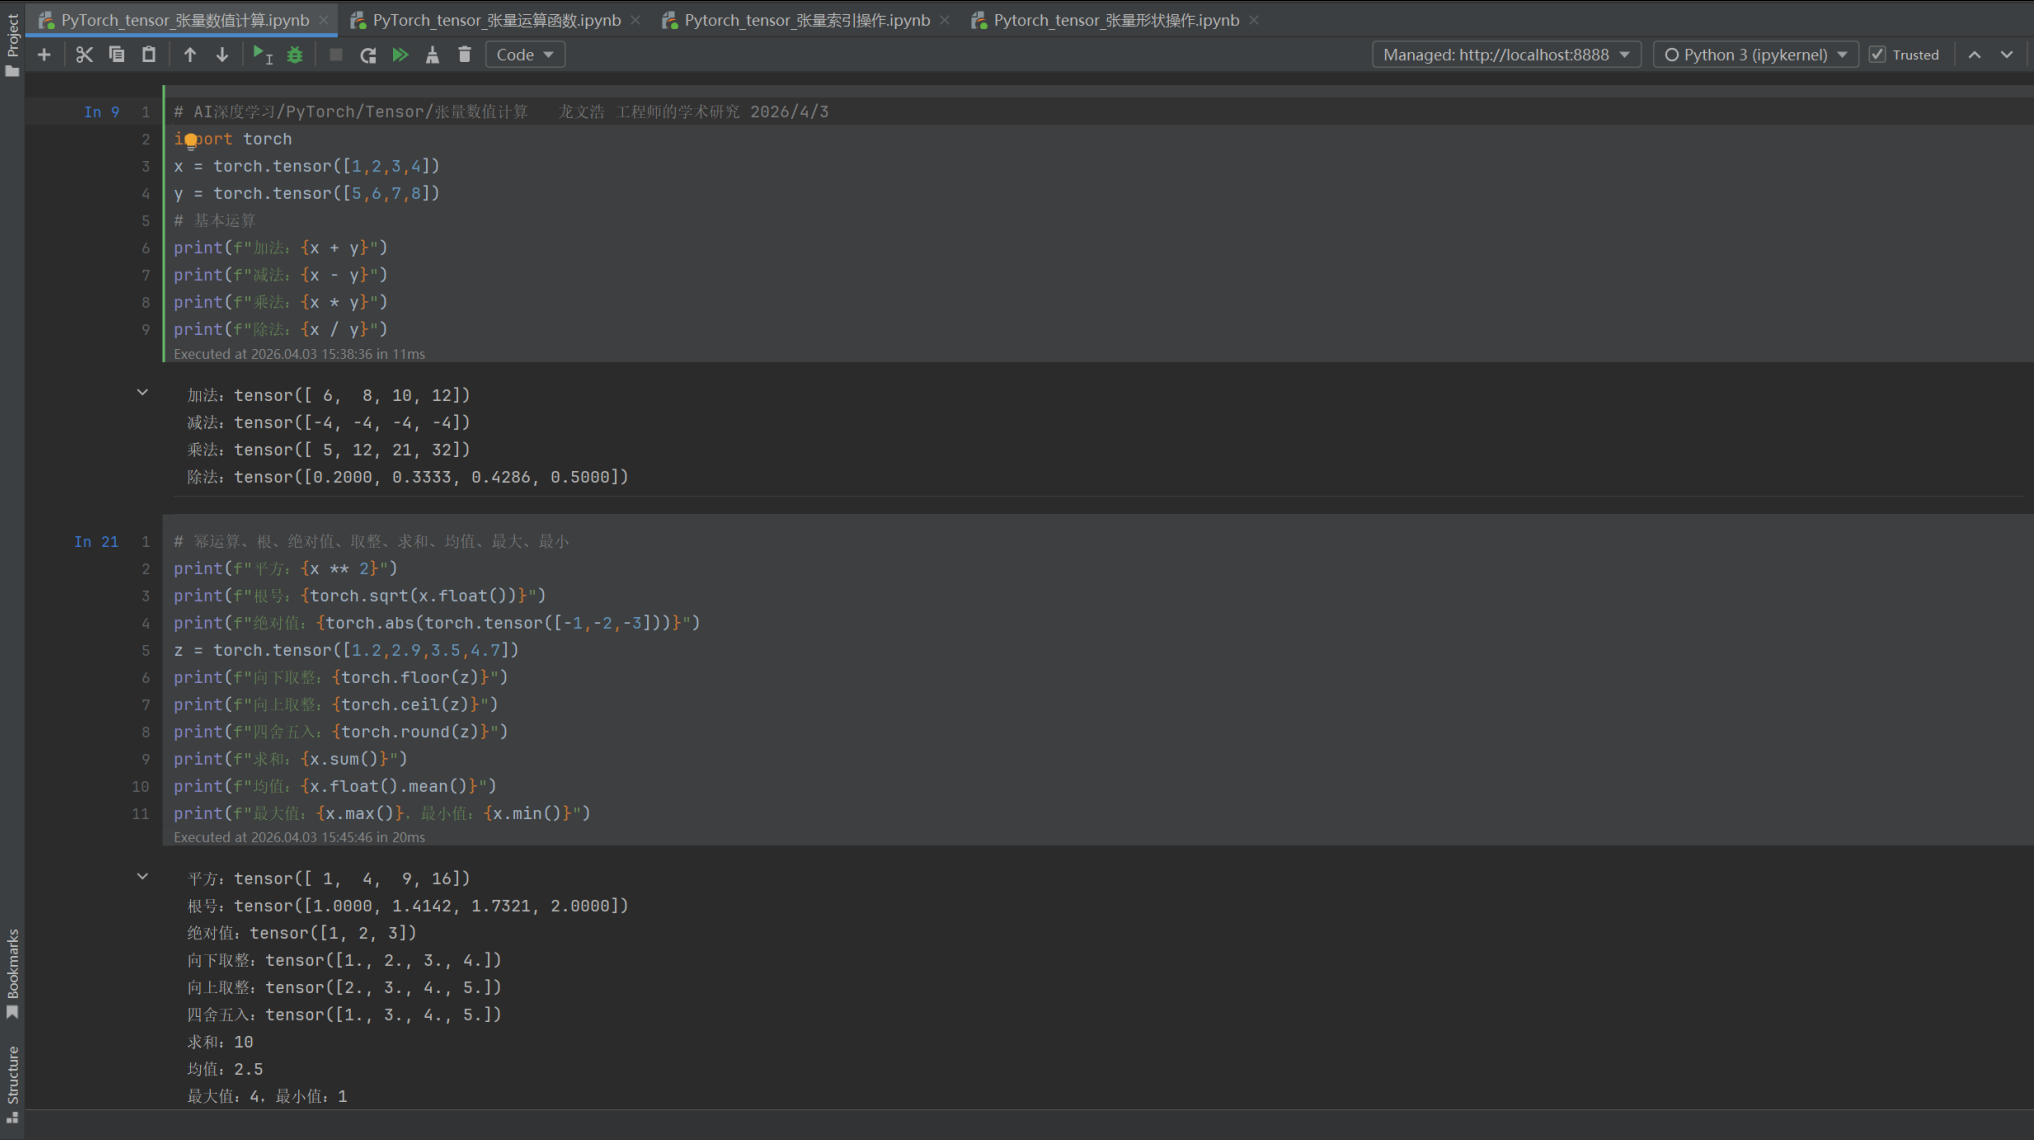Click the cut cell scissors icon
This screenshot has width=2034, height=1140.
pos(84,55)
